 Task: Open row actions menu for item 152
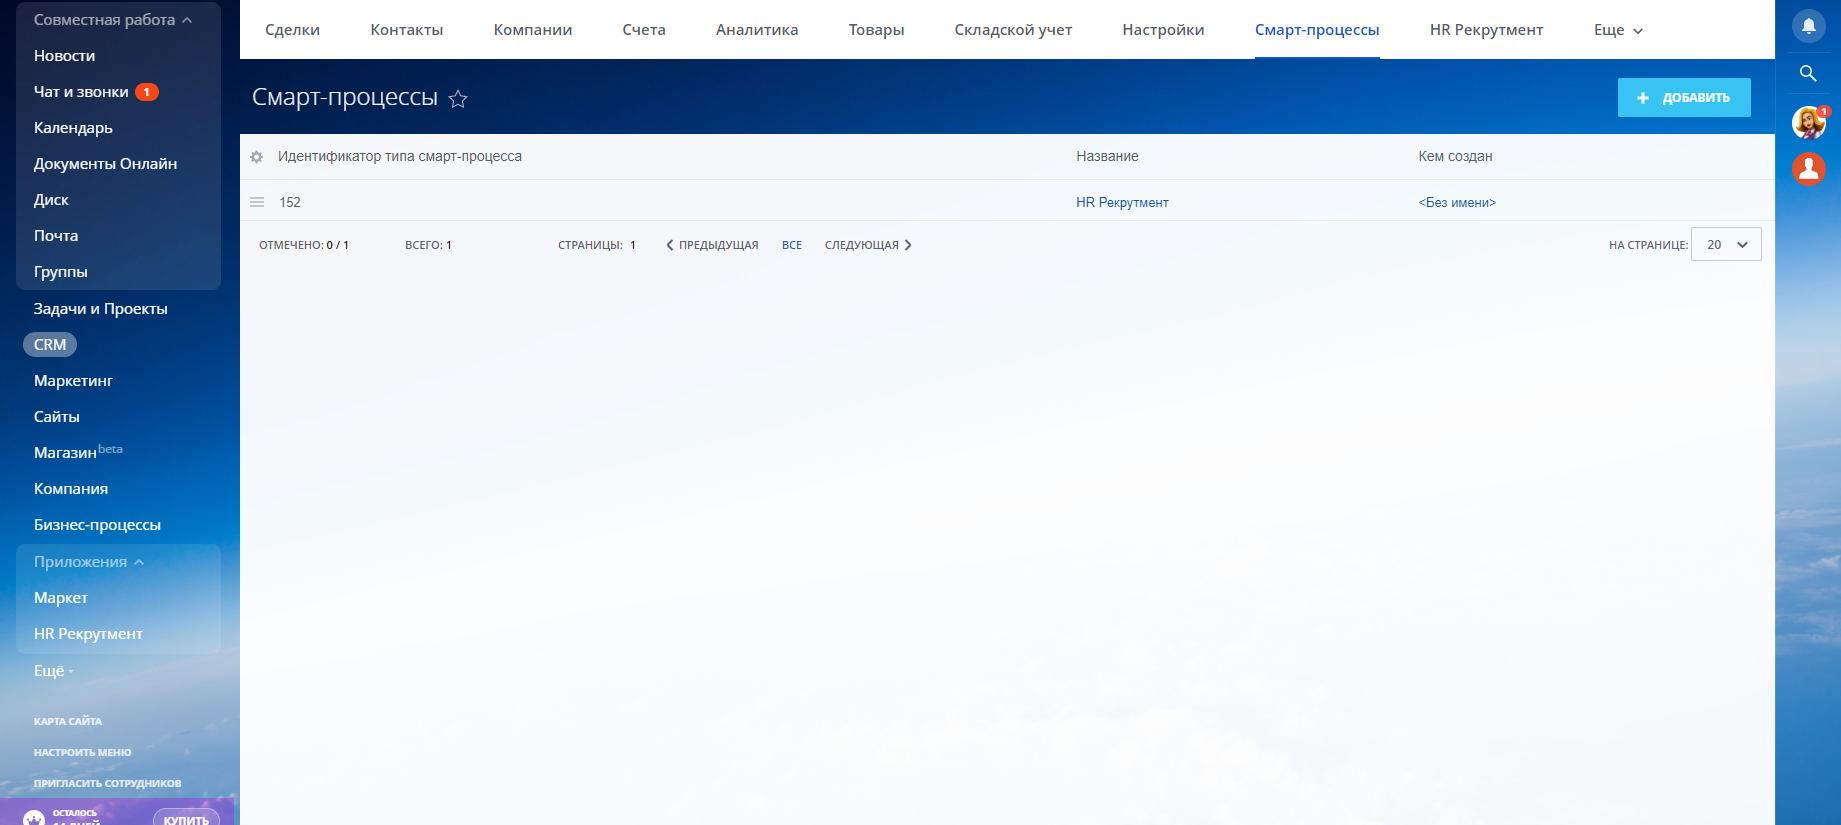tap(257, 202)
